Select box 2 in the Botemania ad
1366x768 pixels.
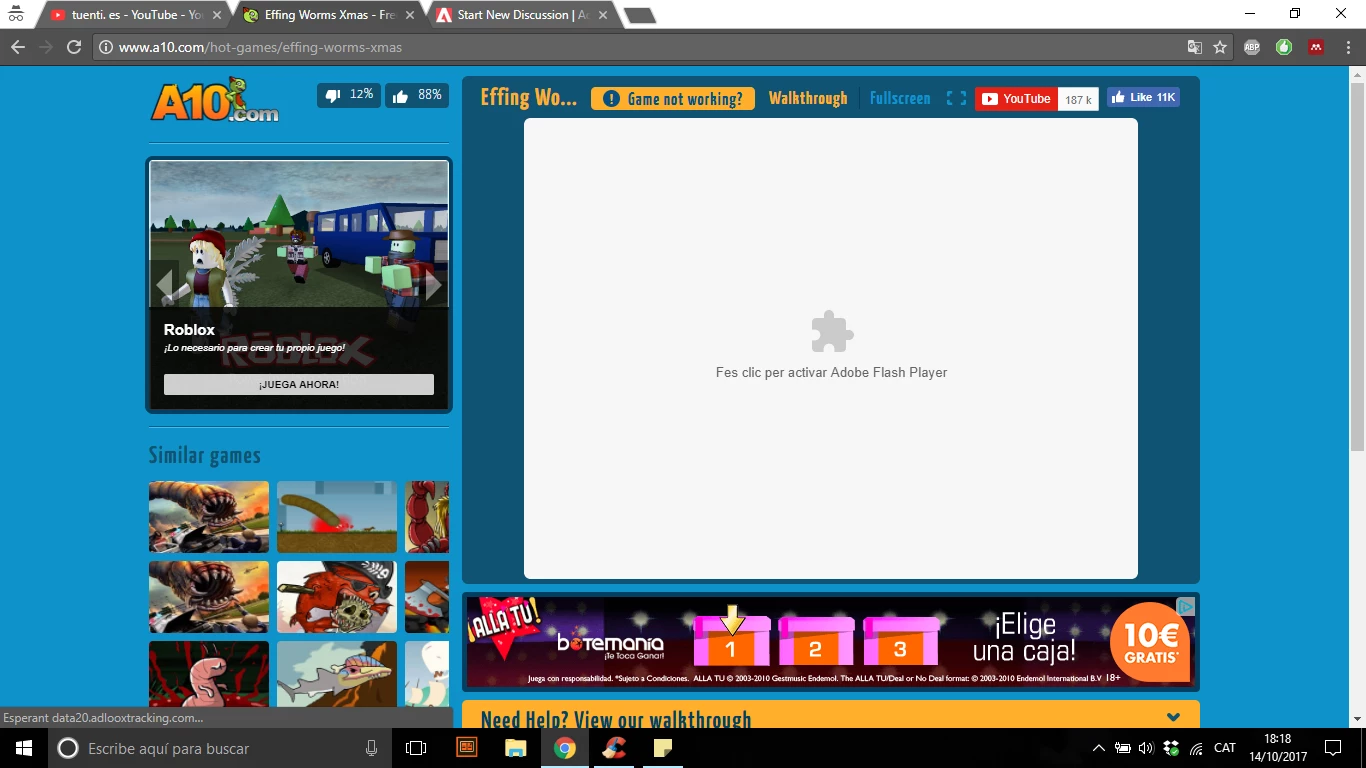point(816,643)
